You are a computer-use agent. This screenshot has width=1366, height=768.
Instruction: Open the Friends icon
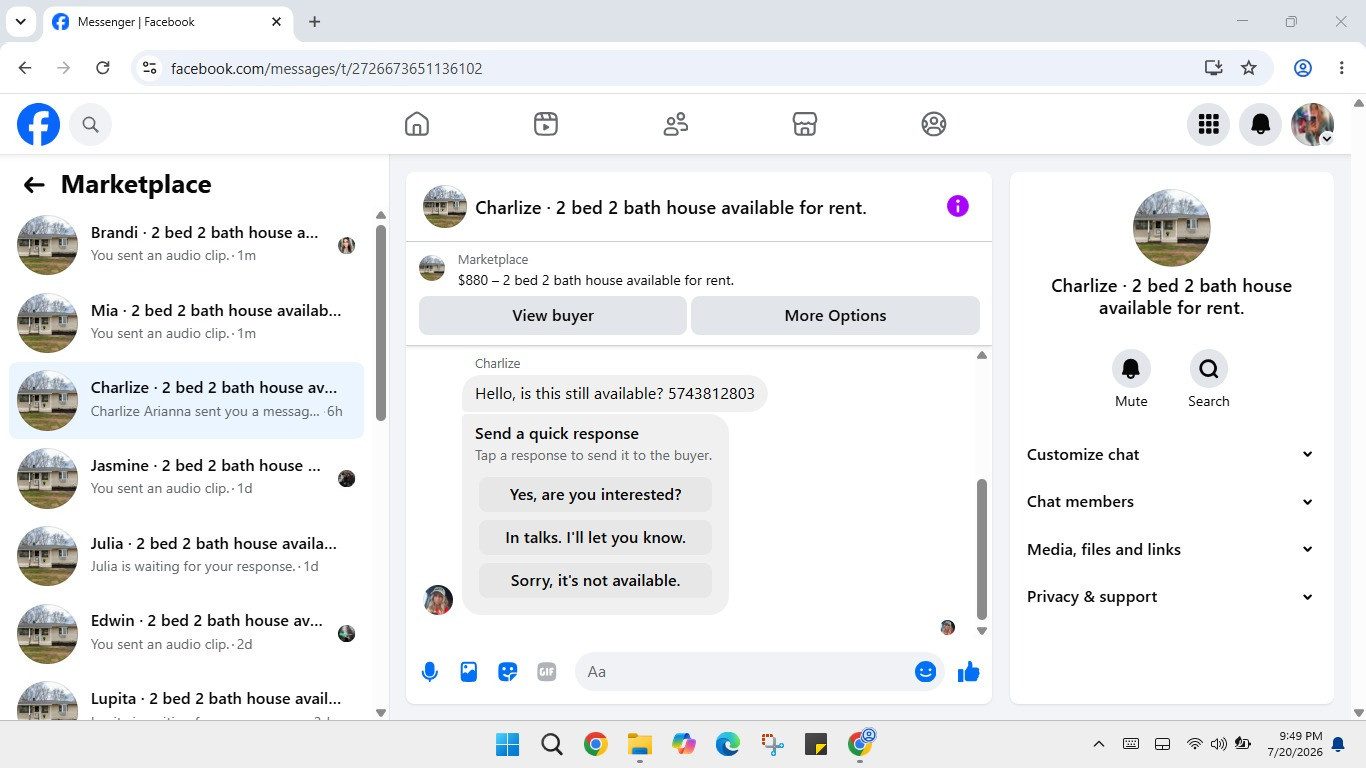pyautogui.click(x=676, y=124)
